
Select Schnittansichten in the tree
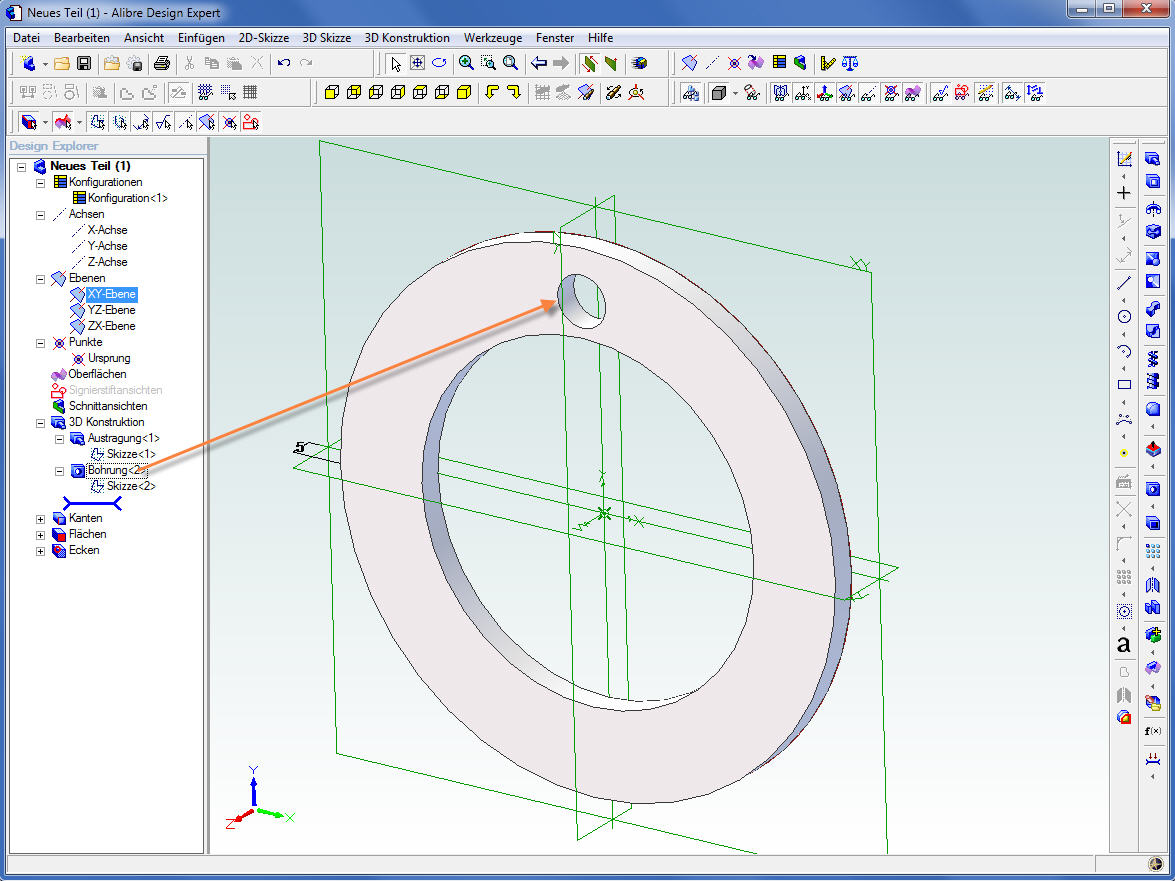(x=108, y=406)
